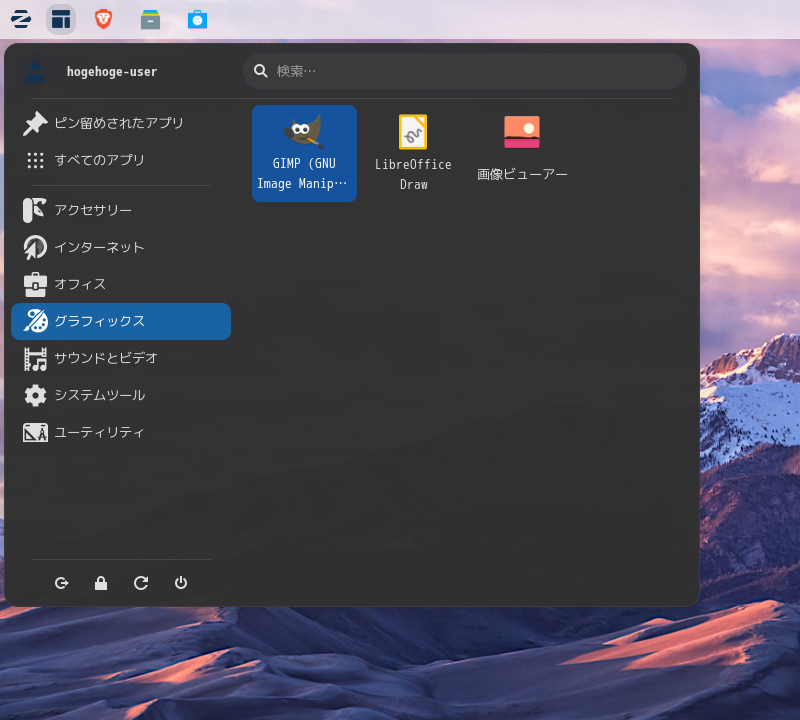Click the hogehoge-user avatar icon

tap(35, 71)
